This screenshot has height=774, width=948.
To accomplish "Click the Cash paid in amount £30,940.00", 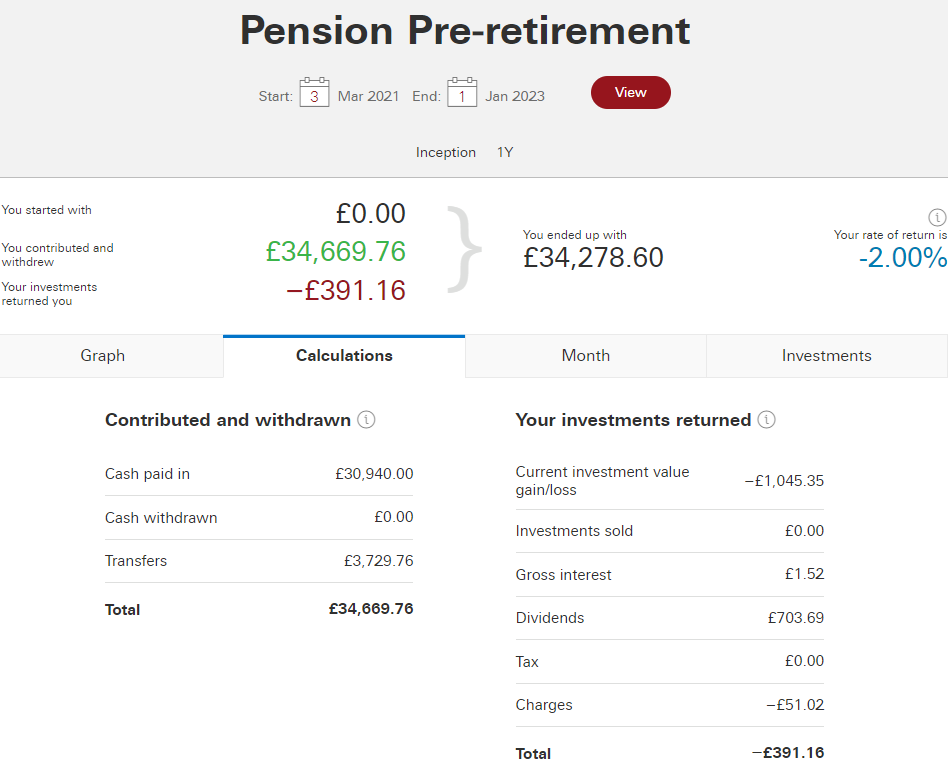I will click(x=374, y=474).
